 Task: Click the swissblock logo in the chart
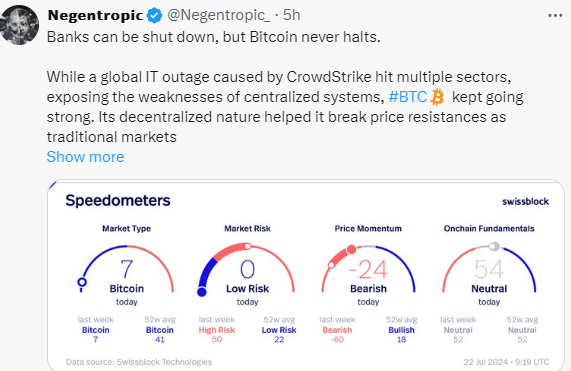[525, 201]
